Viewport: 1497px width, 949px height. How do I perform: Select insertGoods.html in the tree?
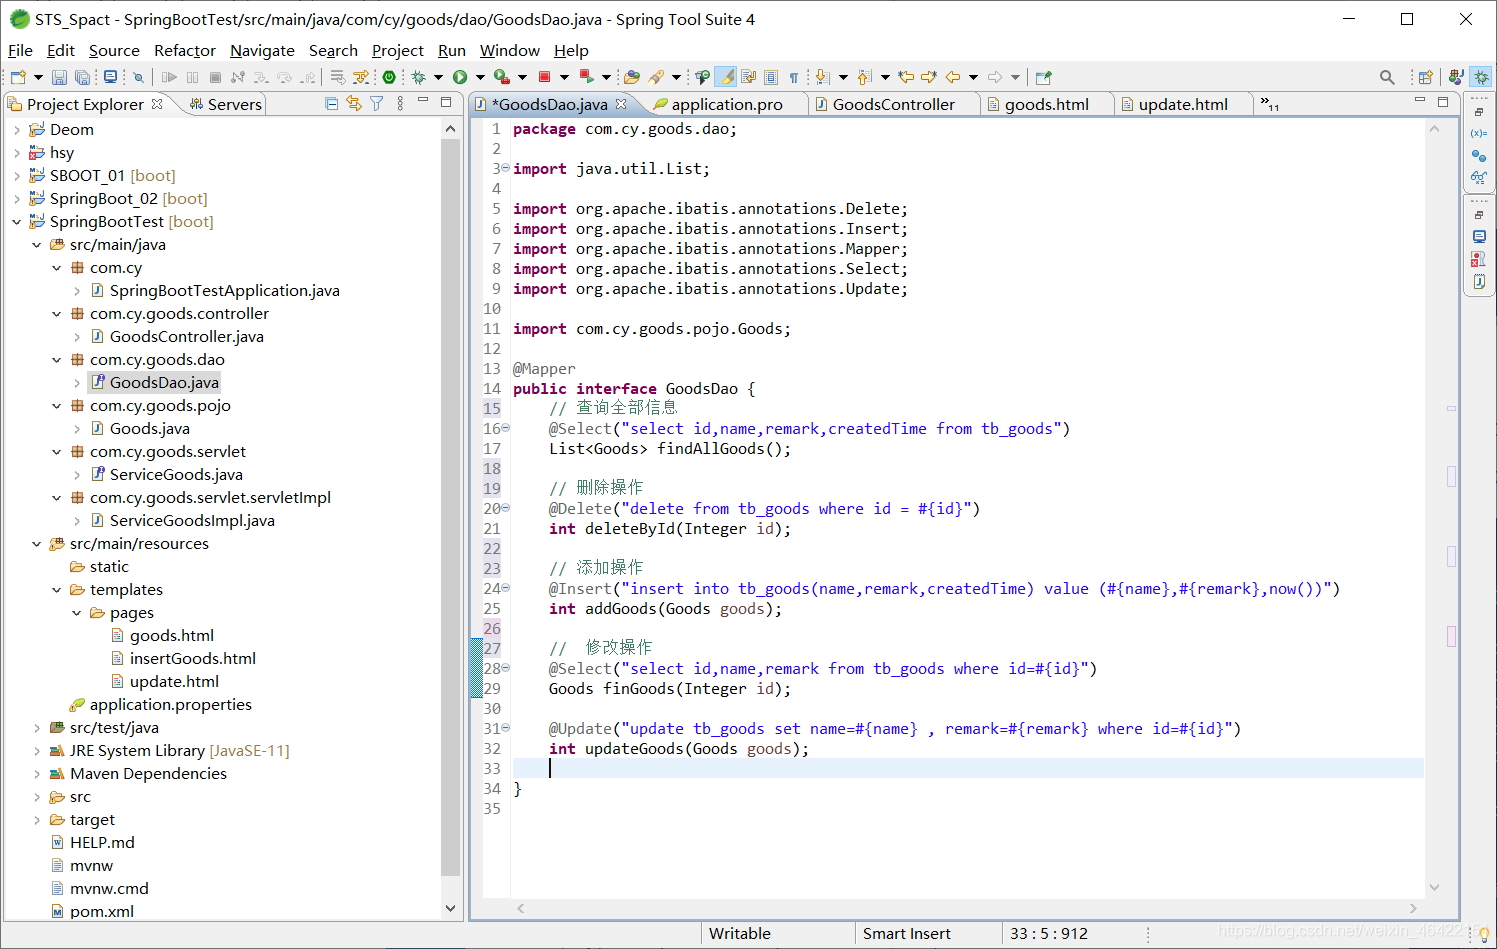[193, 658]
